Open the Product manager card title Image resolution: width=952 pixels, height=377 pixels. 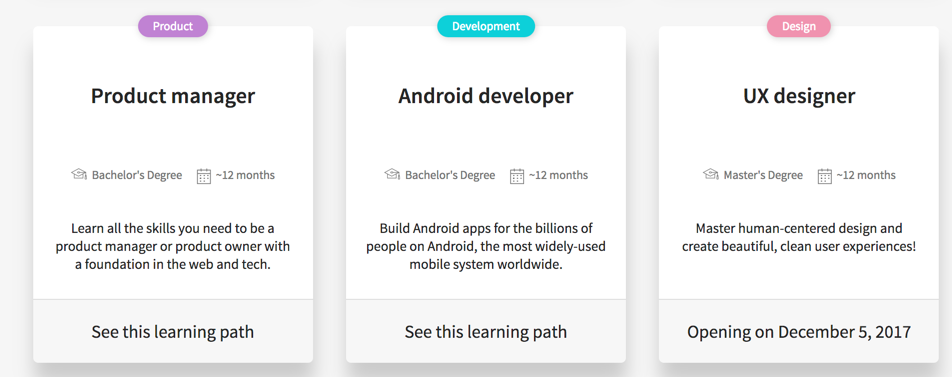[173, 96]
